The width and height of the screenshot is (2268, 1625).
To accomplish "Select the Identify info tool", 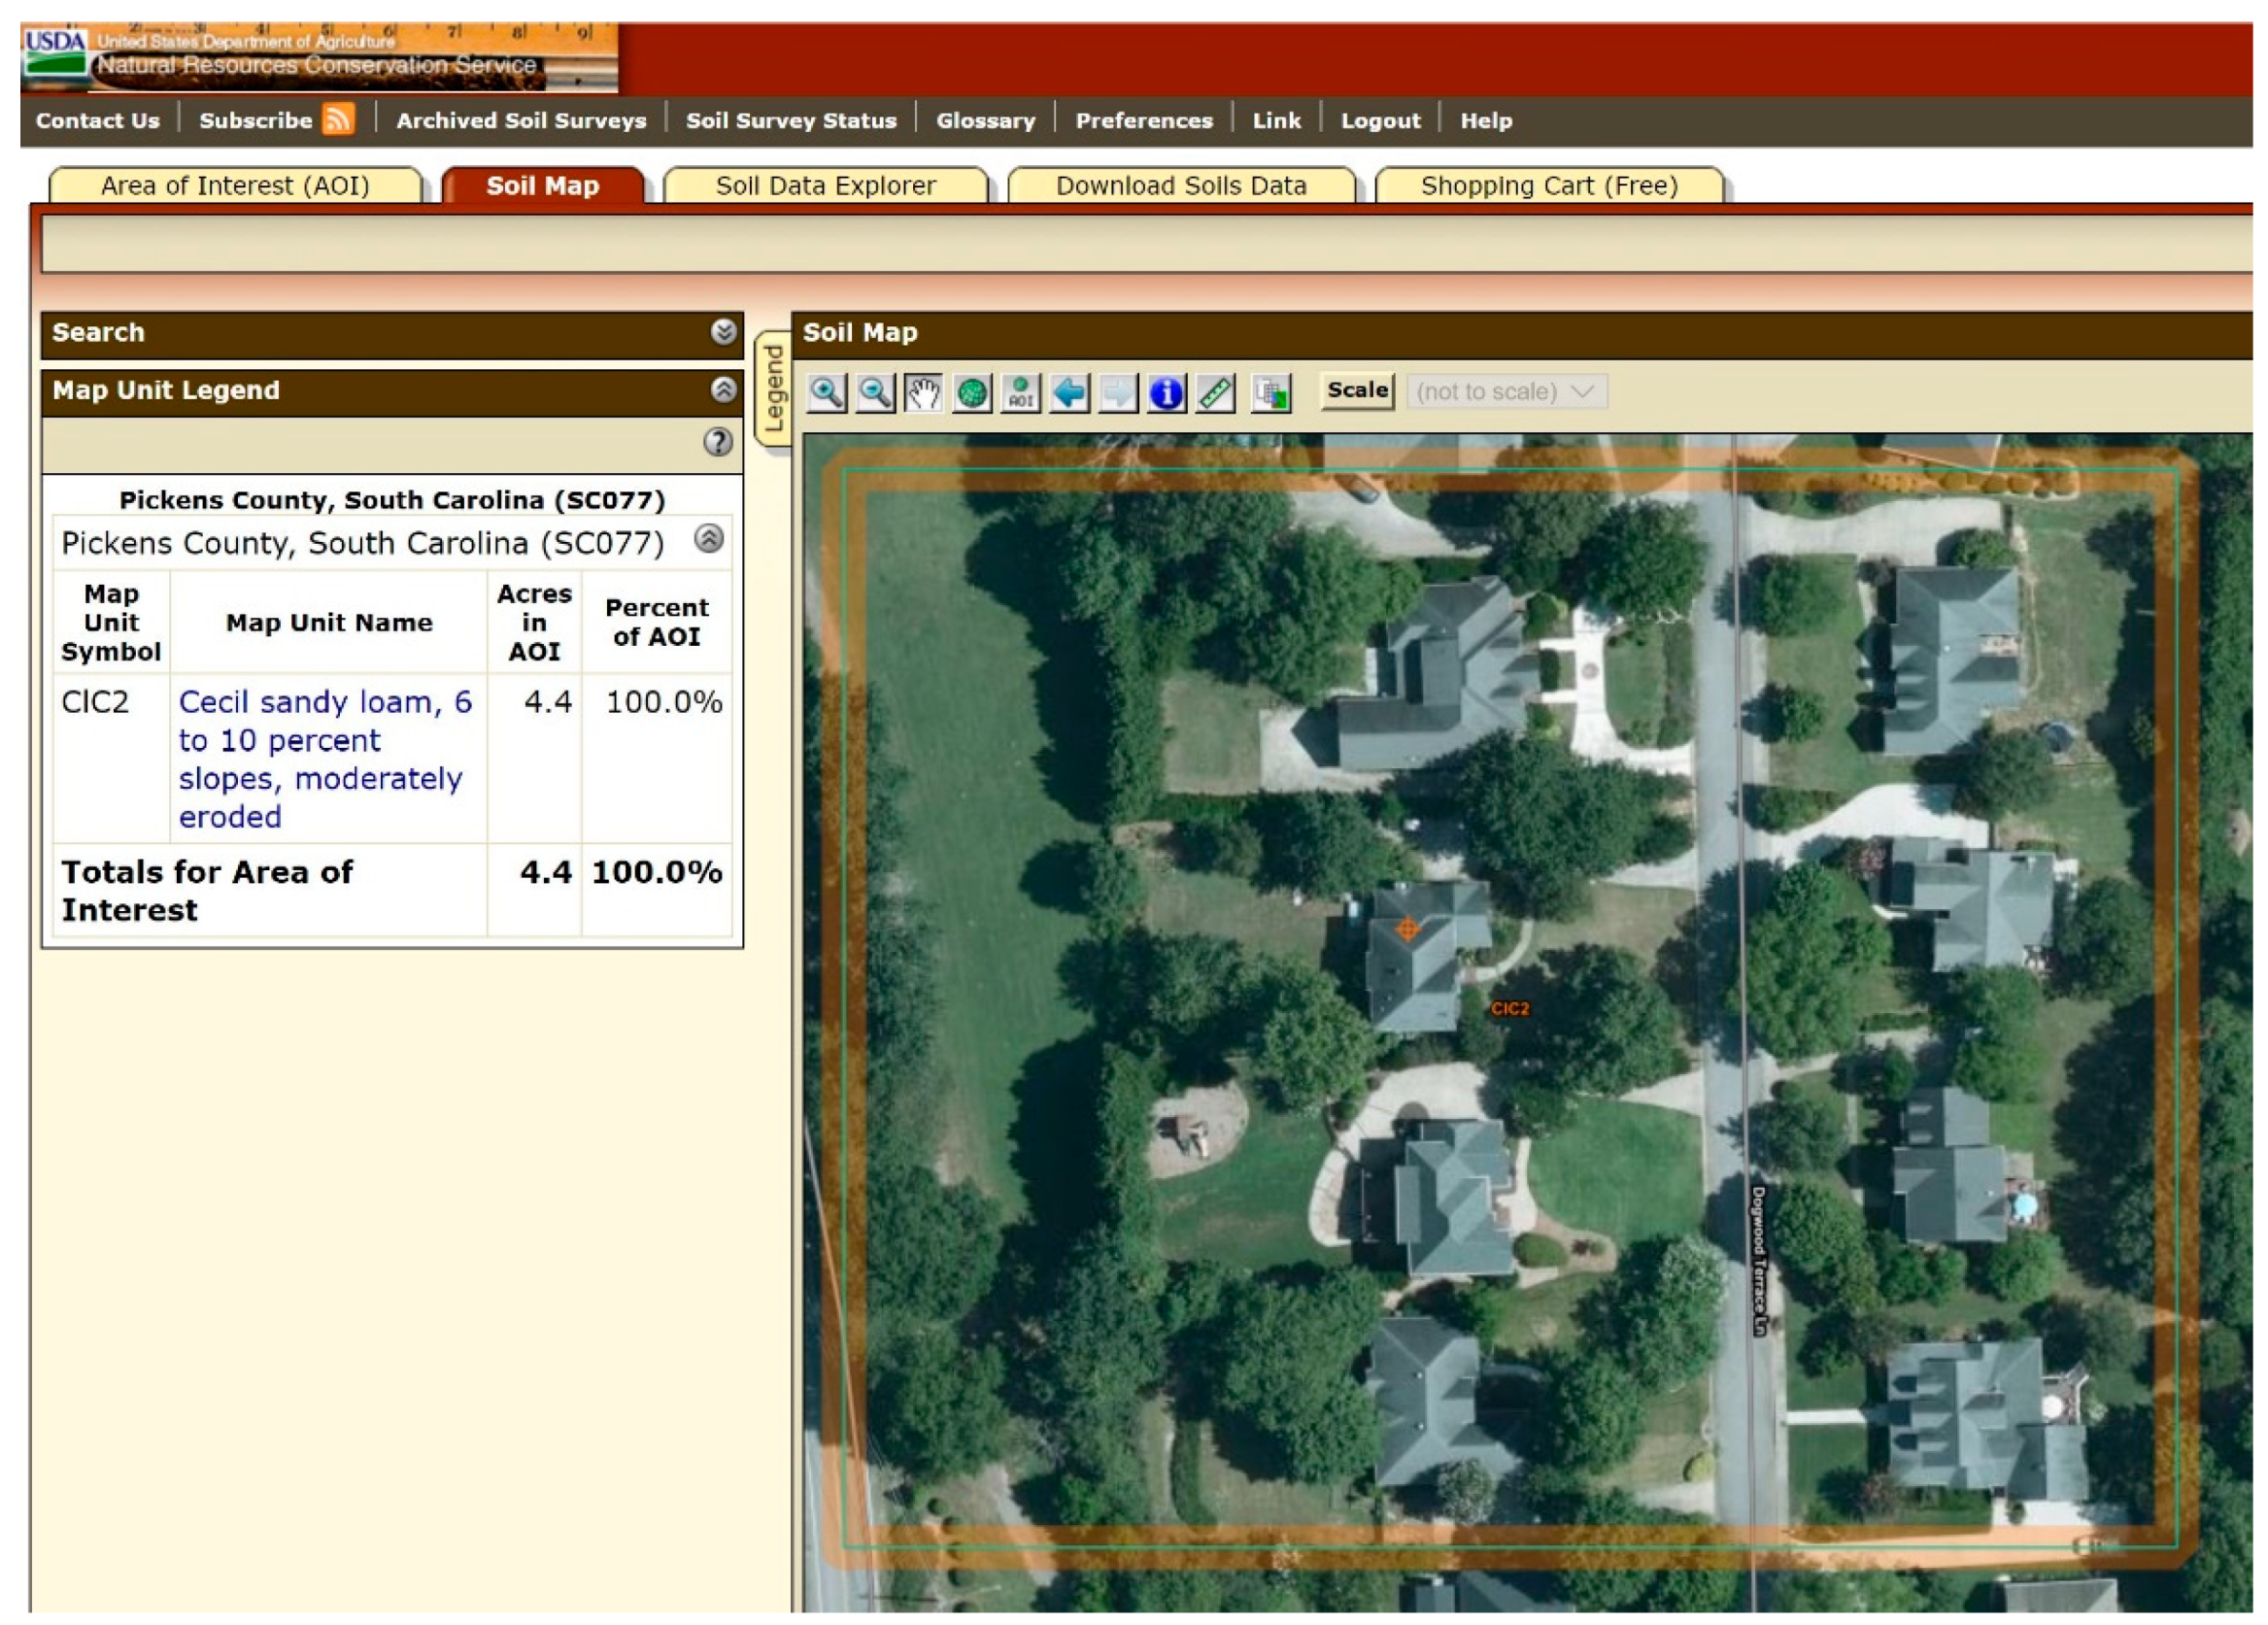I will pyautogui.click(x=1166, y=393).
